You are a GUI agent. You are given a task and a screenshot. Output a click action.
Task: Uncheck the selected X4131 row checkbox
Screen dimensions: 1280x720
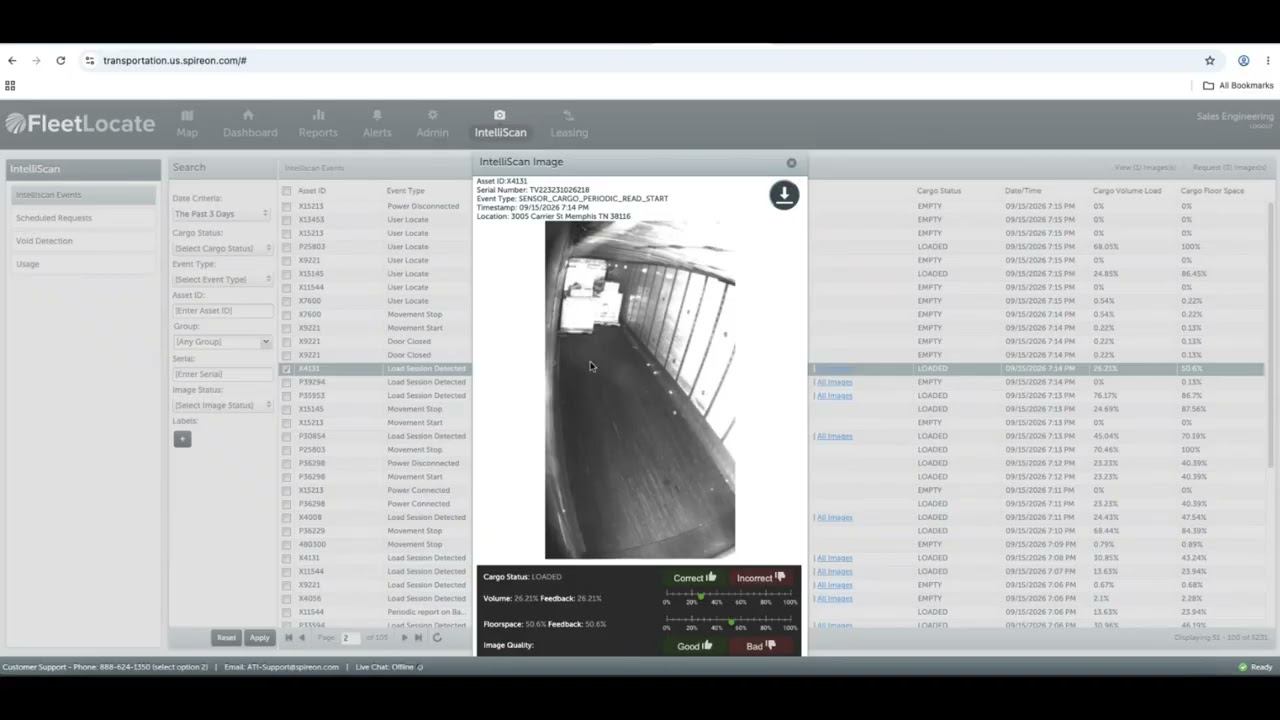(x=287, y=369)
